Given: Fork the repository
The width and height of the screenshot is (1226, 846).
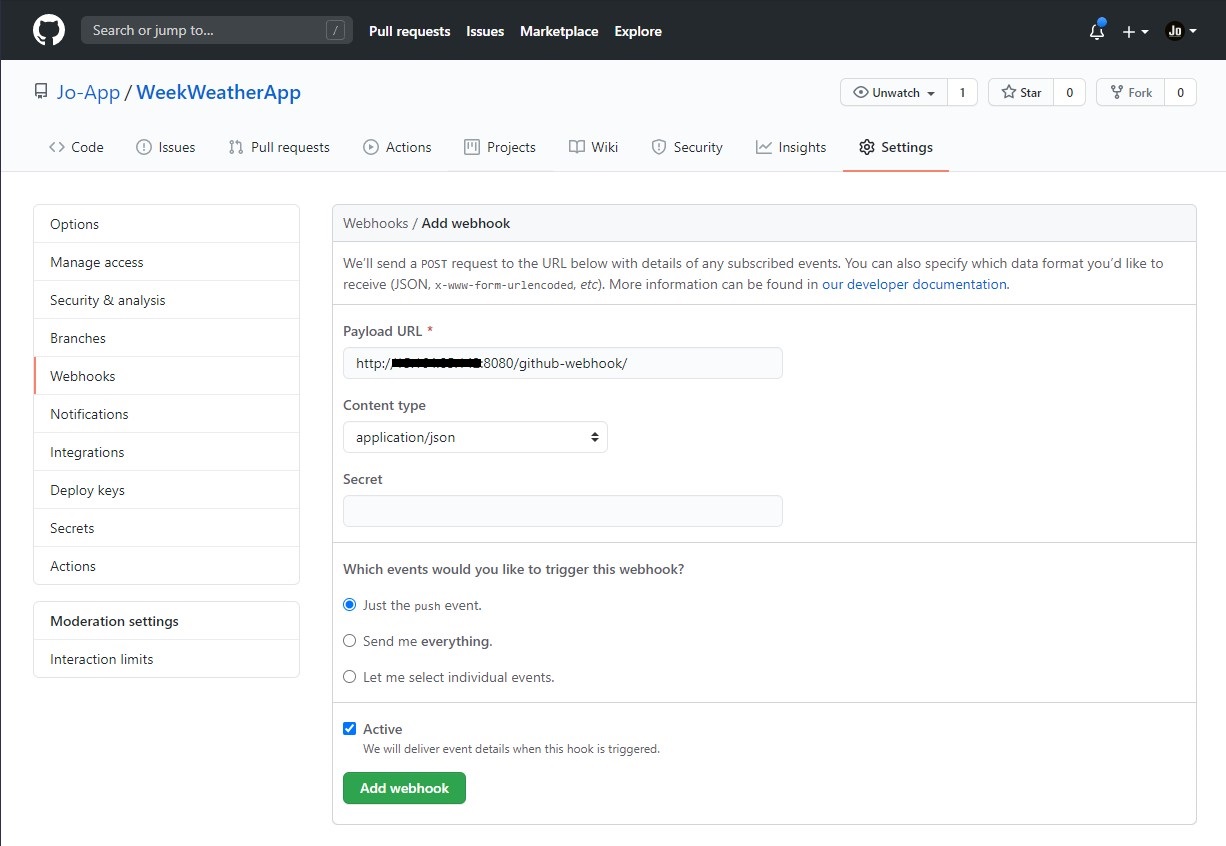Looking at the screenshot, I should pos(1131,92).
